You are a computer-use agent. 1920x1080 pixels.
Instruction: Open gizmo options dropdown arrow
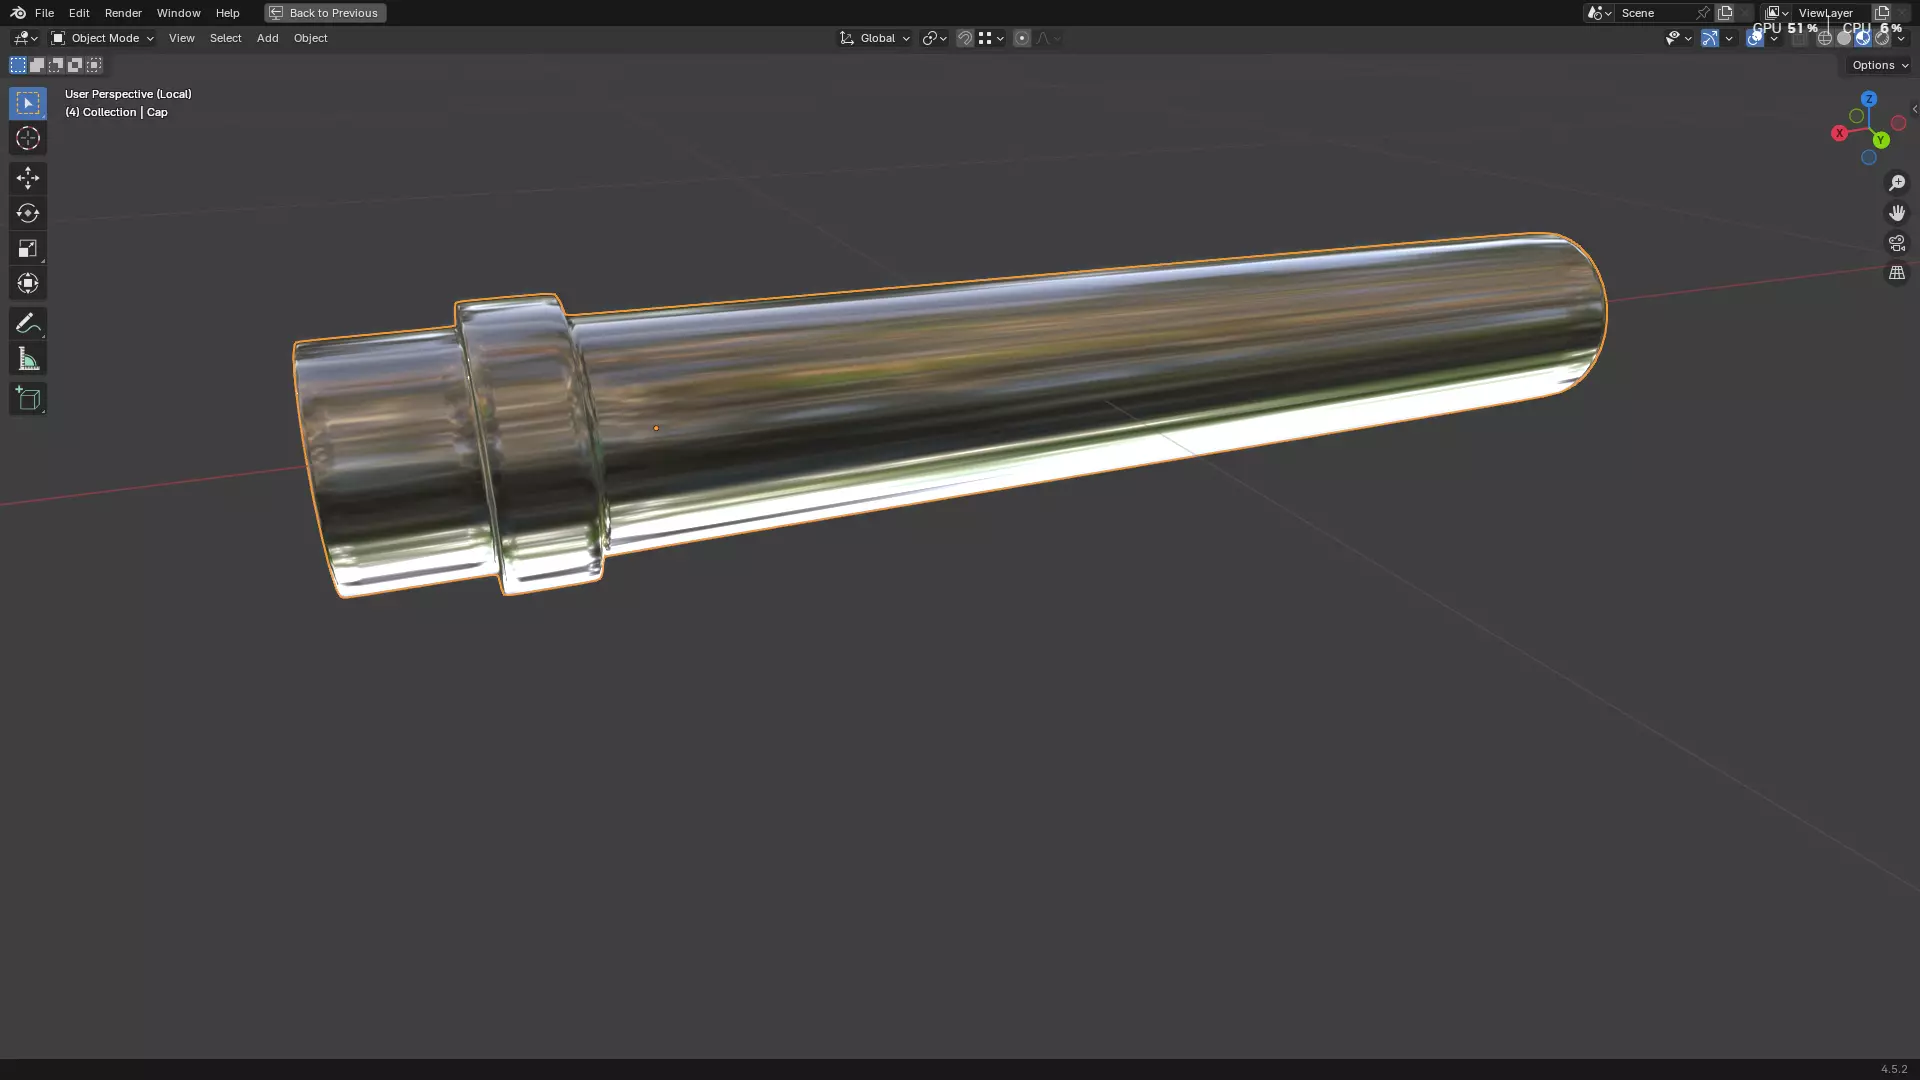coord(1729,38)
